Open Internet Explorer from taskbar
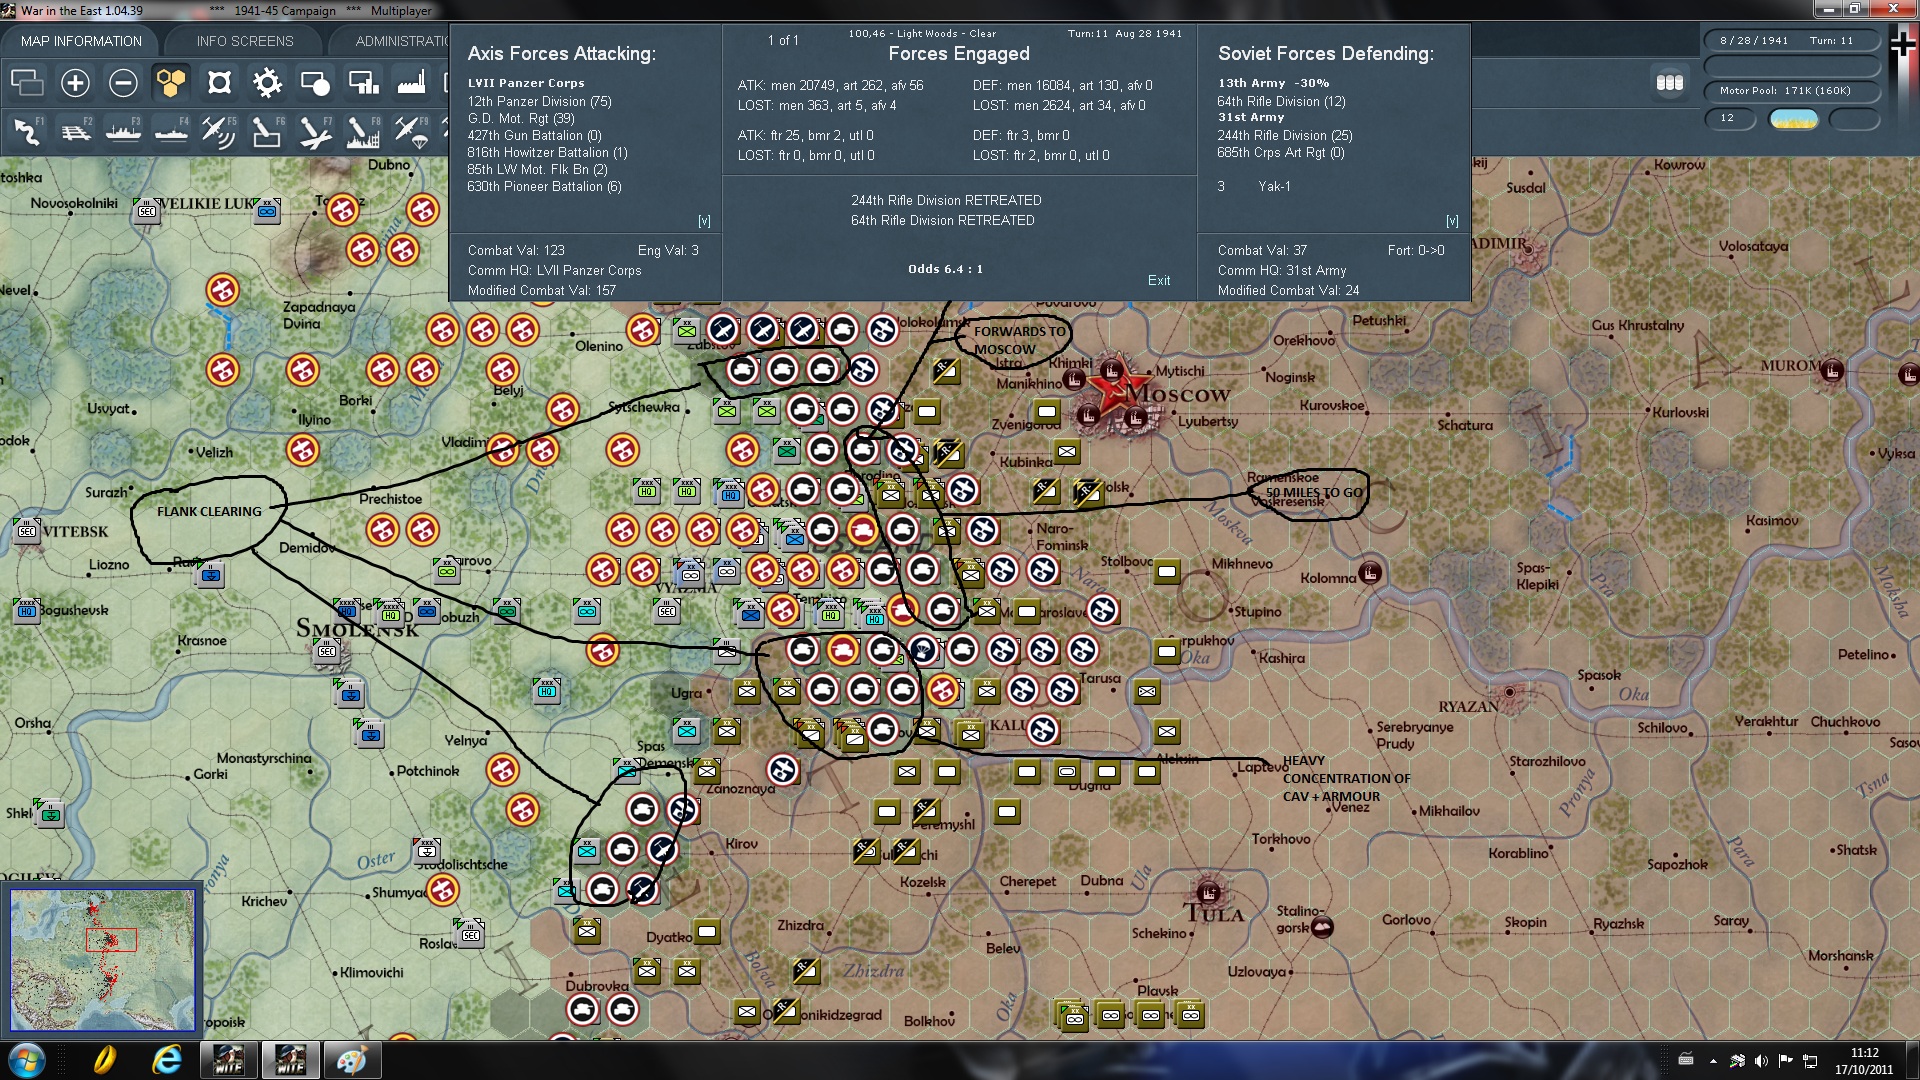Image resolution: width=1920 pixels, height=1080 pixels. pyautogui.click(x=167, y=1060)
